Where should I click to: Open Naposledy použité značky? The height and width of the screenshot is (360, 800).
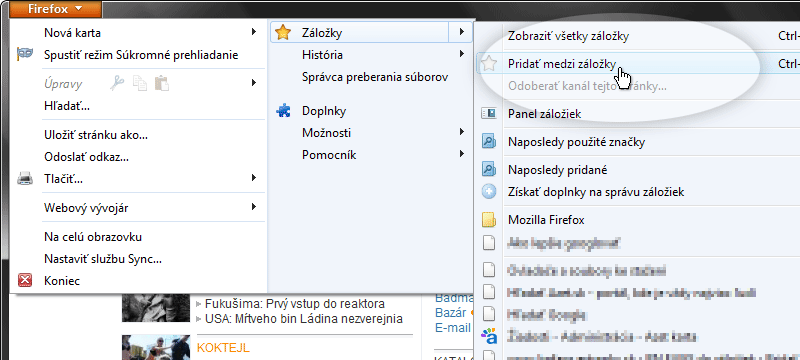coord(577,142)
